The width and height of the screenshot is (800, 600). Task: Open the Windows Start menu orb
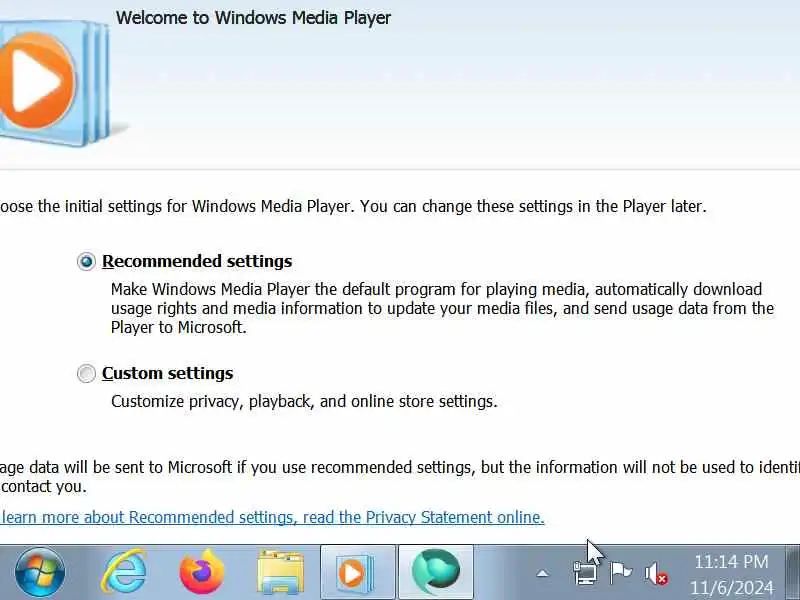point(40,572)
